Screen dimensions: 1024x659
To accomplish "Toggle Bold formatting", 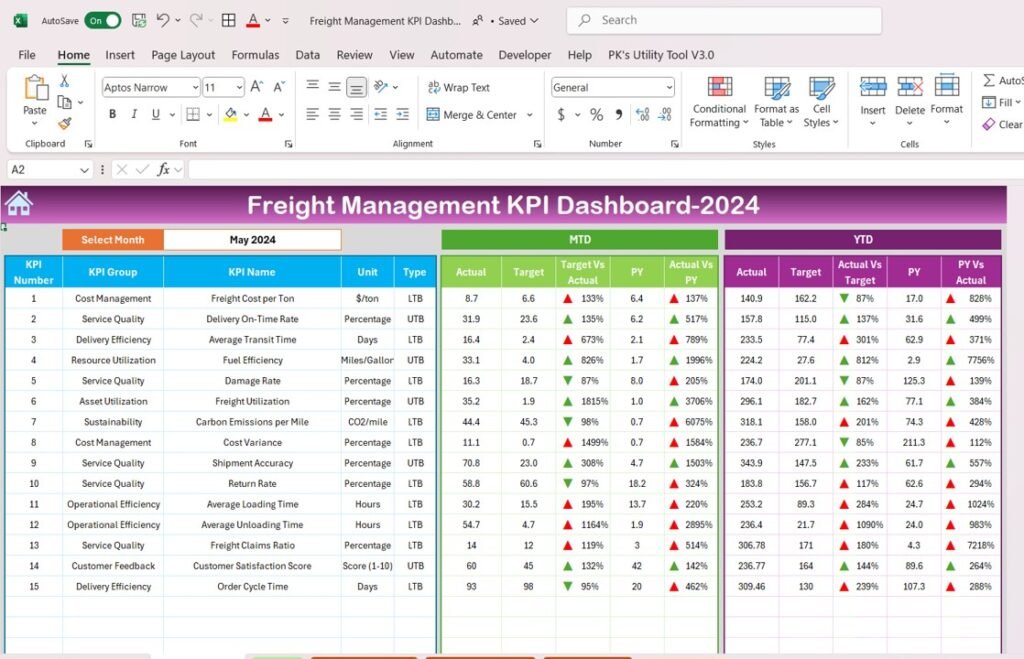I will click(112, 114).
